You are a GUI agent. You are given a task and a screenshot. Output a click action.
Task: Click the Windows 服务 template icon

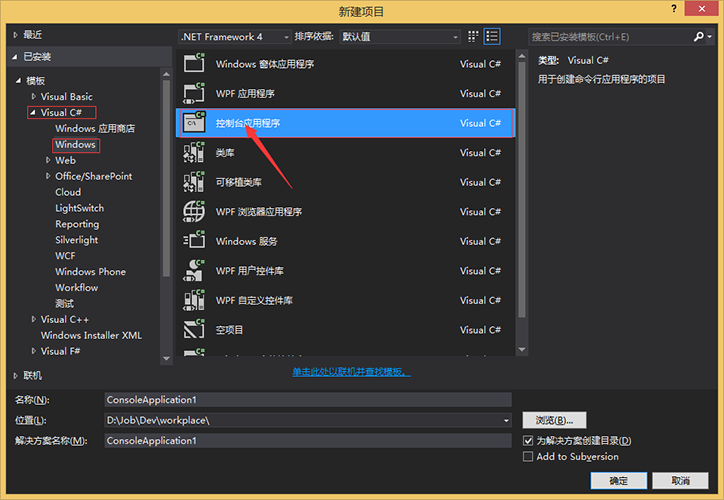(194, 241)
